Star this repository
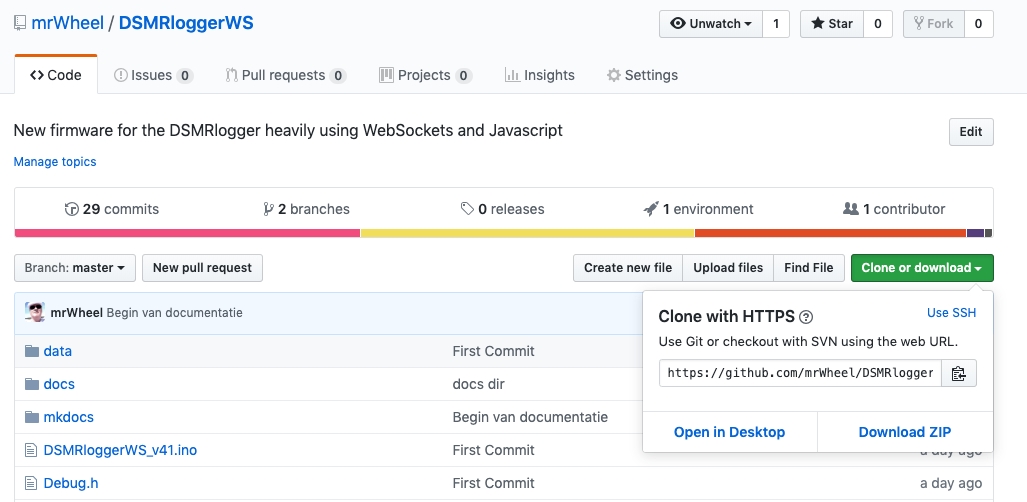The height and width of the screenshot is (502, 1027). coord(831,24)
